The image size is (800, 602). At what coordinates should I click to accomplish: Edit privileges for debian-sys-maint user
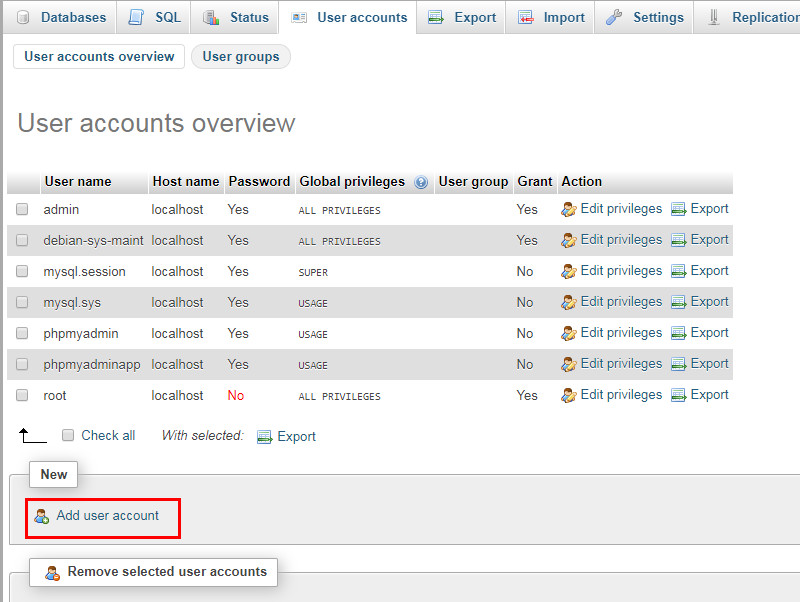pos(621,240)
